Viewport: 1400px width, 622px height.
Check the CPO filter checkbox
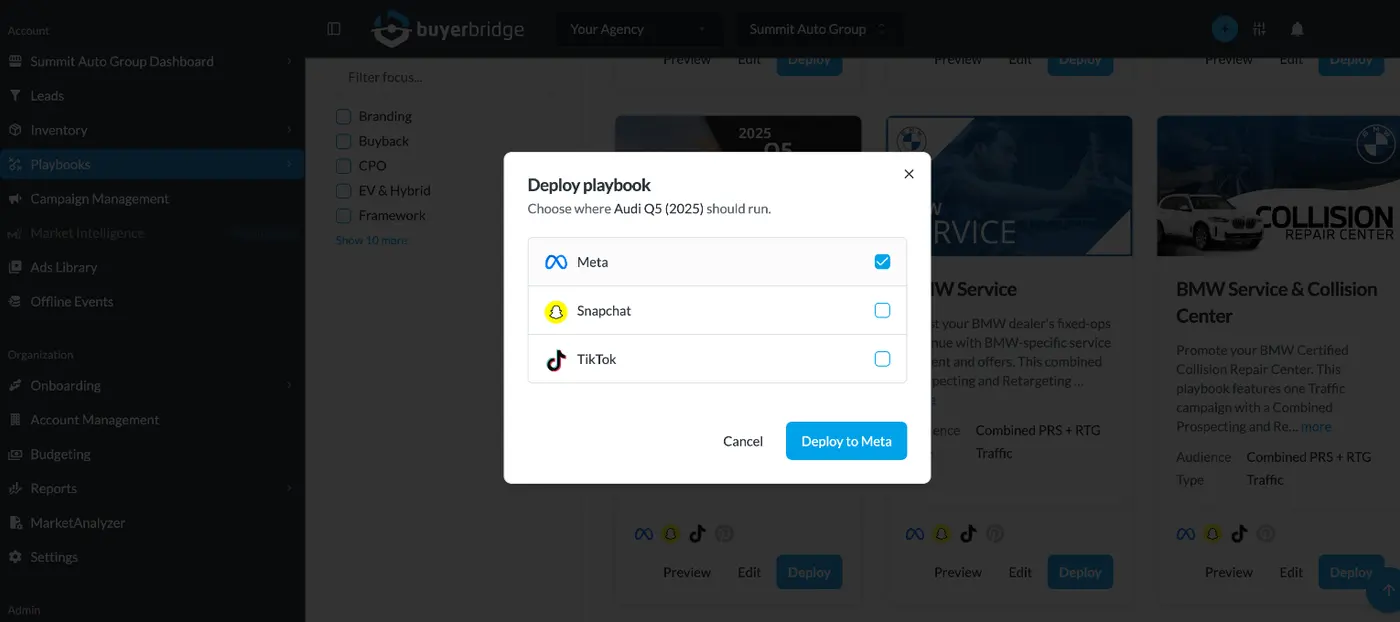pos(343,166)
